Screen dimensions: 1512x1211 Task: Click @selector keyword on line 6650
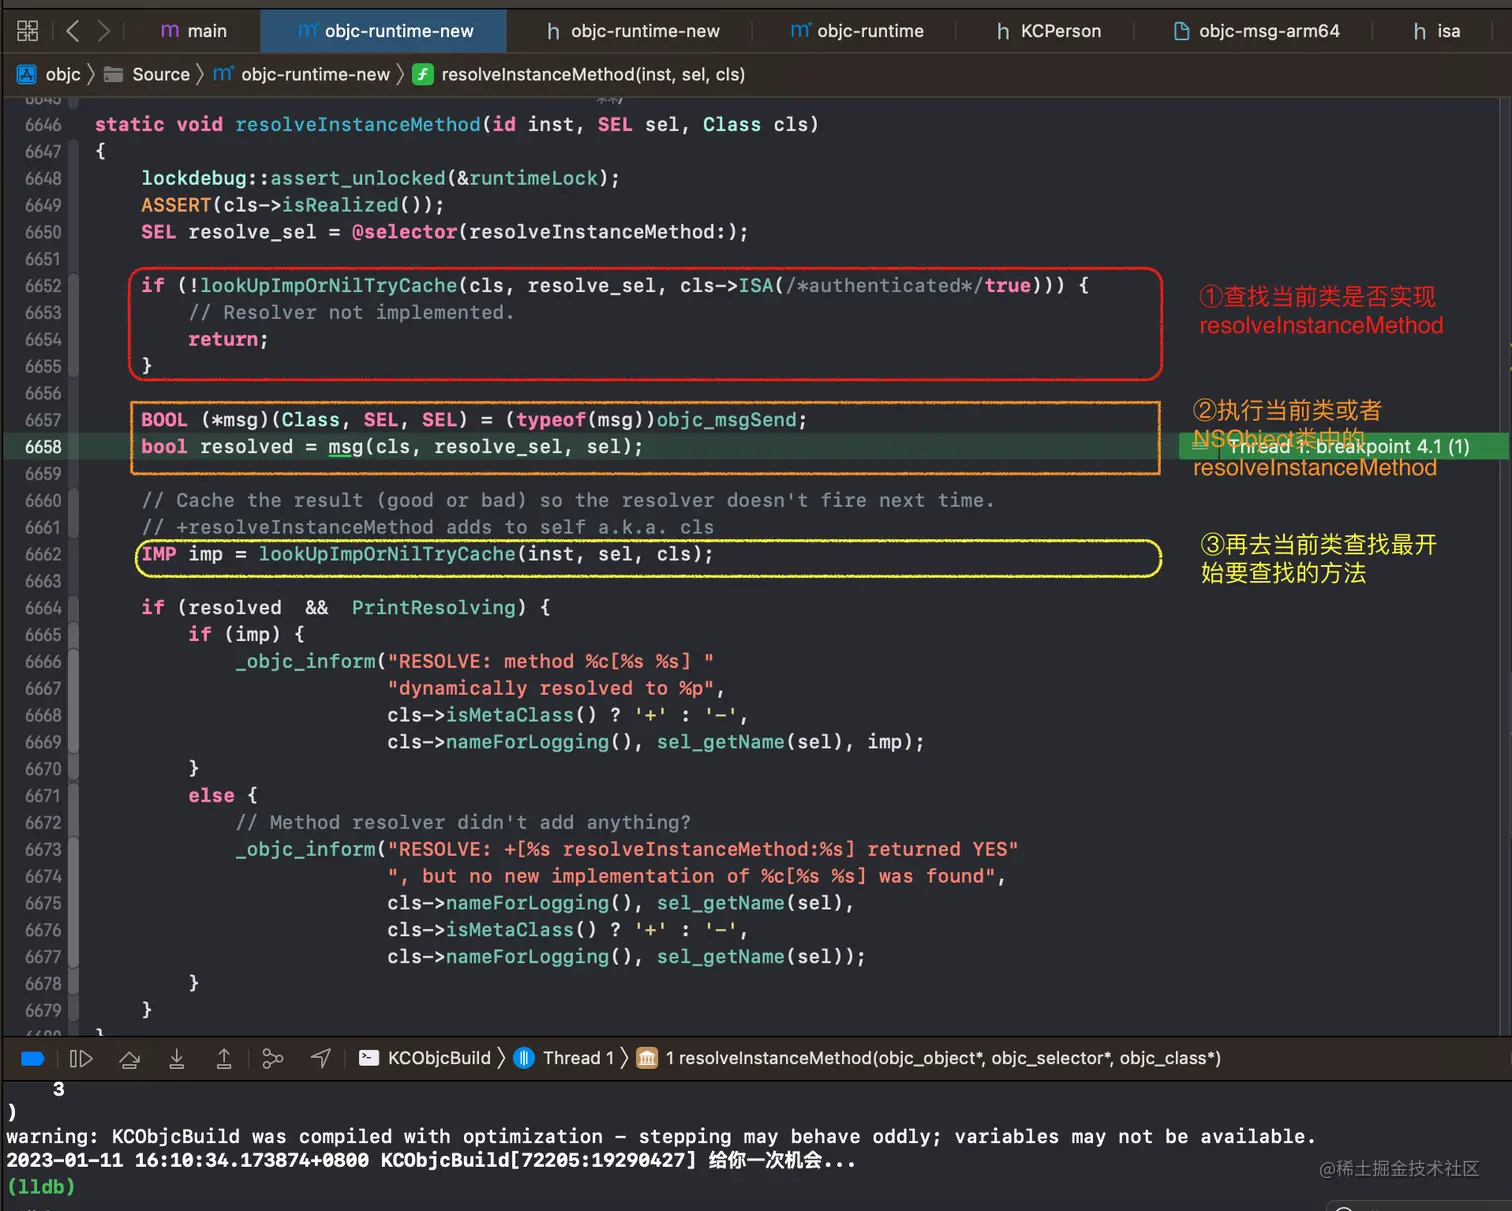(x=404, y=232)
